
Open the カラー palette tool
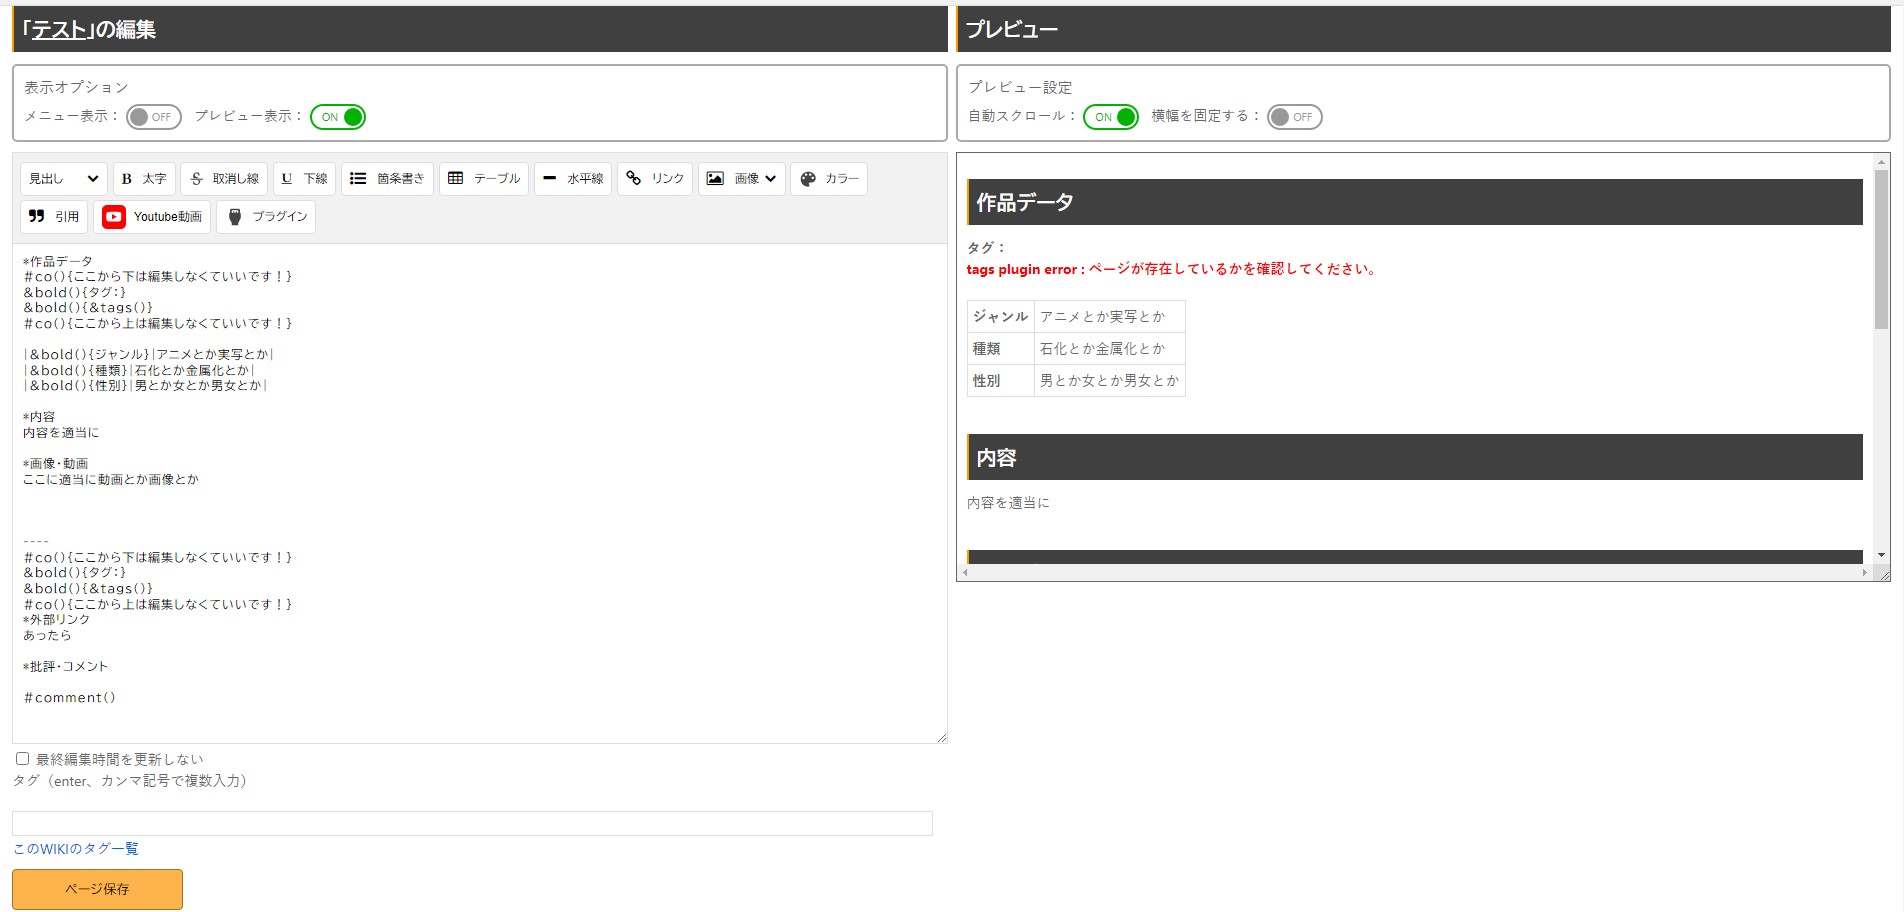click(x=829, y=179)
